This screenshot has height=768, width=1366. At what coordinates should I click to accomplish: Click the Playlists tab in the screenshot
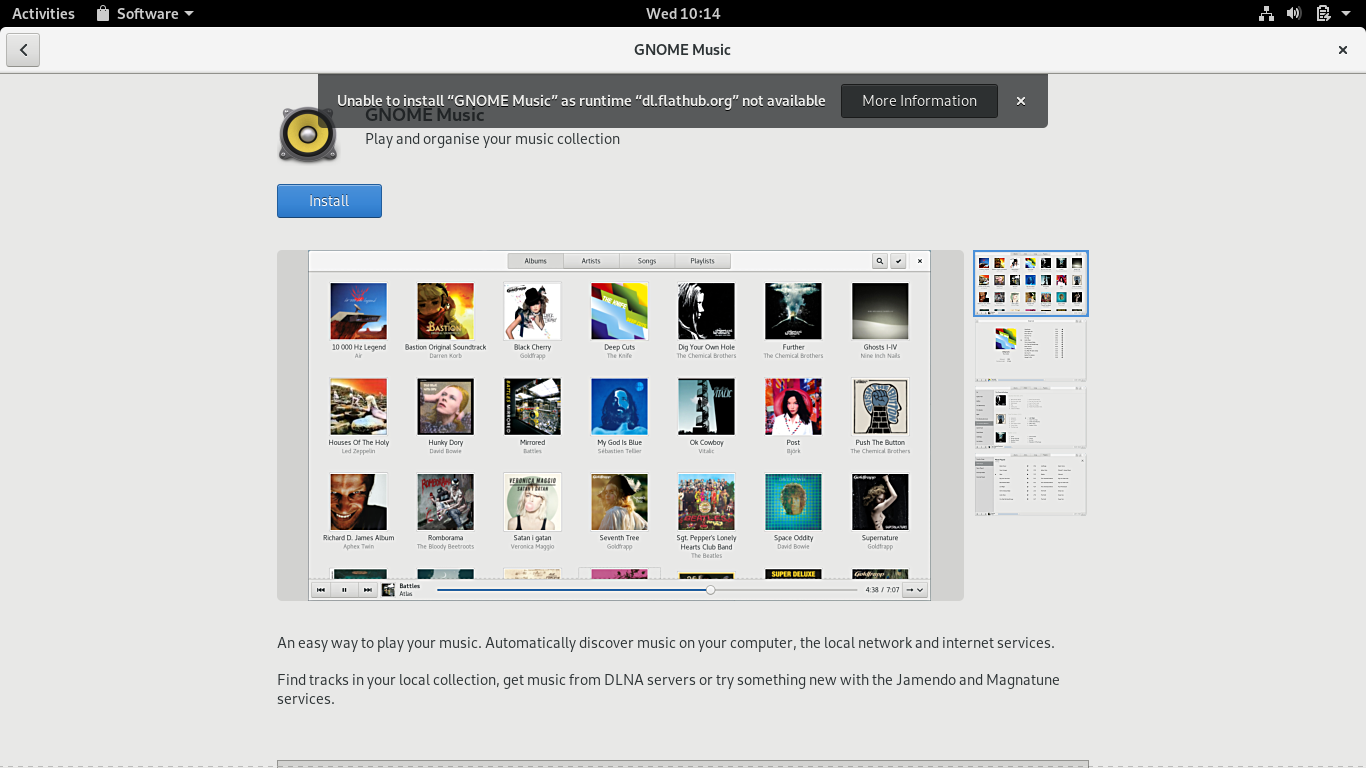703,261
